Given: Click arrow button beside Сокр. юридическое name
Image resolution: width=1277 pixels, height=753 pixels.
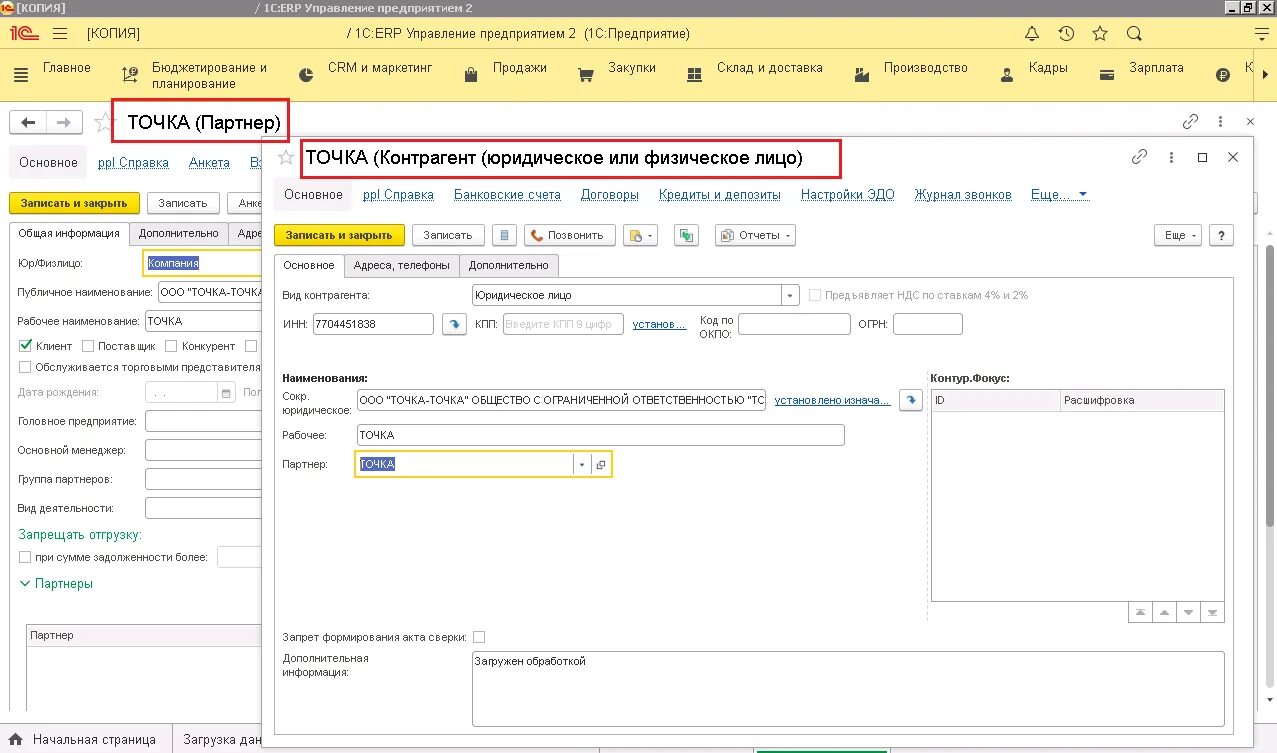Looking at the screenshot, I should pyautogui.click(x=910, y=400).
